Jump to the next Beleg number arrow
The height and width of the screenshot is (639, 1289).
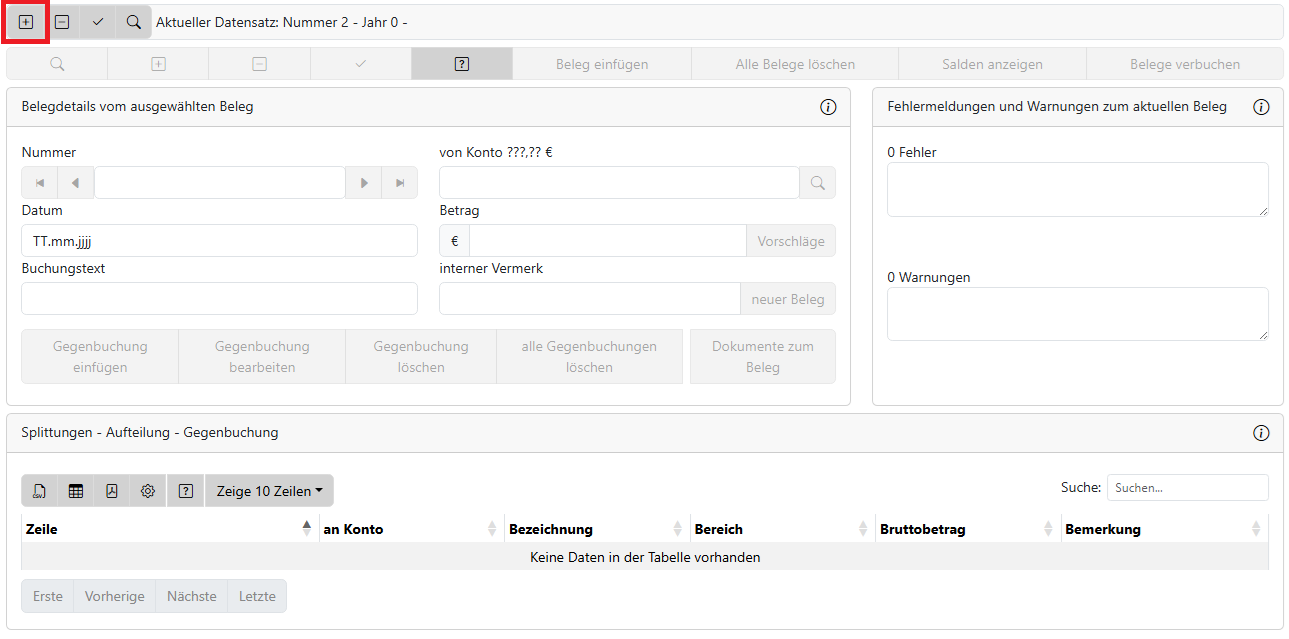click(x=364, y=183)
